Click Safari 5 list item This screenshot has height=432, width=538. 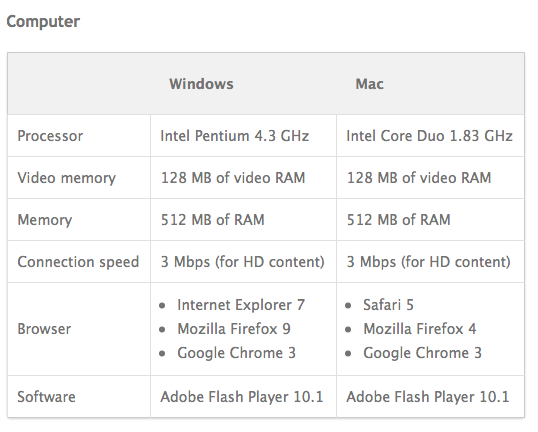[x=388, y=305]
